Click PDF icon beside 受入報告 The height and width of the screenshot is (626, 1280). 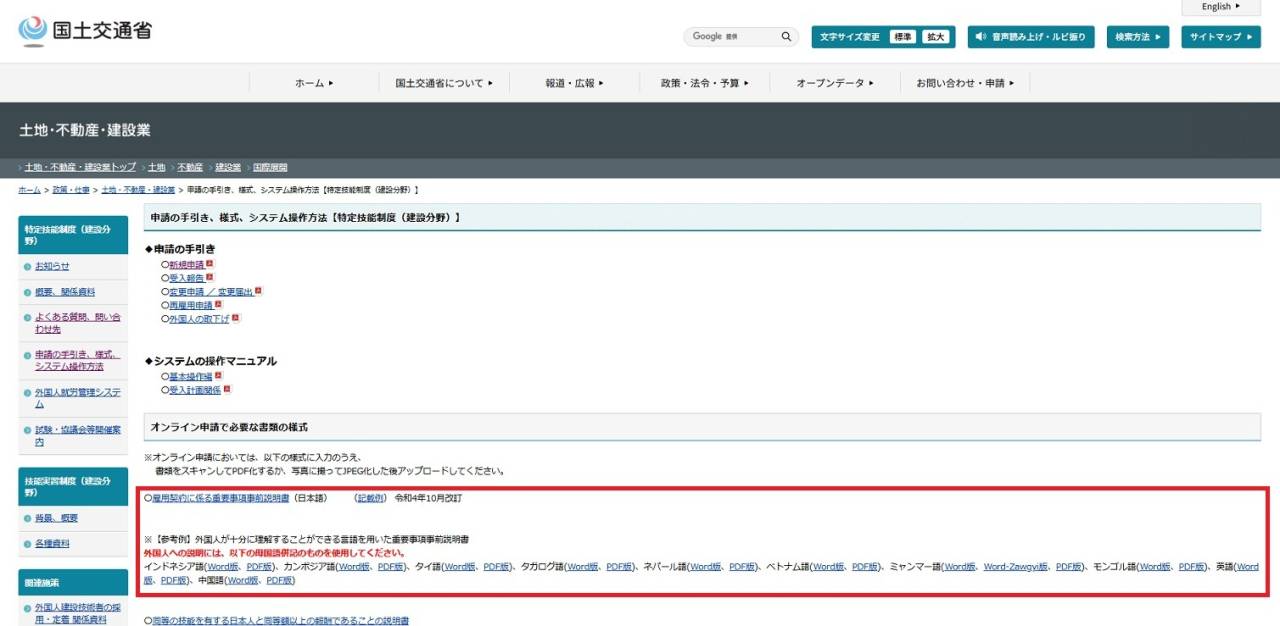(x=209, y=277)
